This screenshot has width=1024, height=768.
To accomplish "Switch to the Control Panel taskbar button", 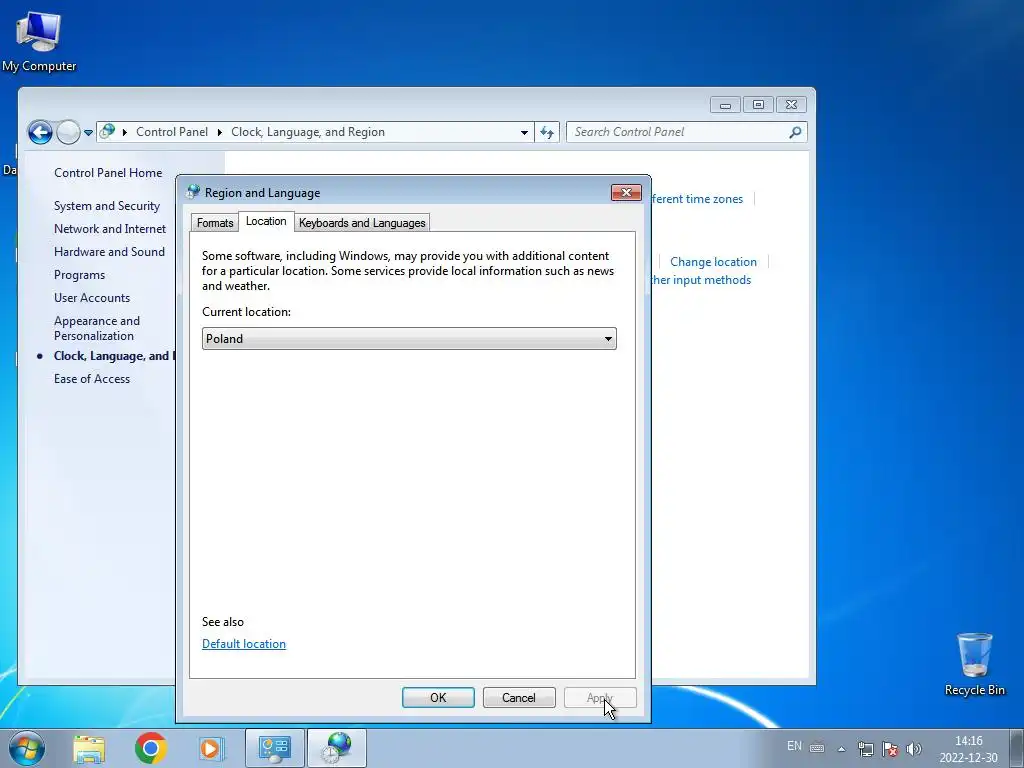I will (x=274, y=748).
